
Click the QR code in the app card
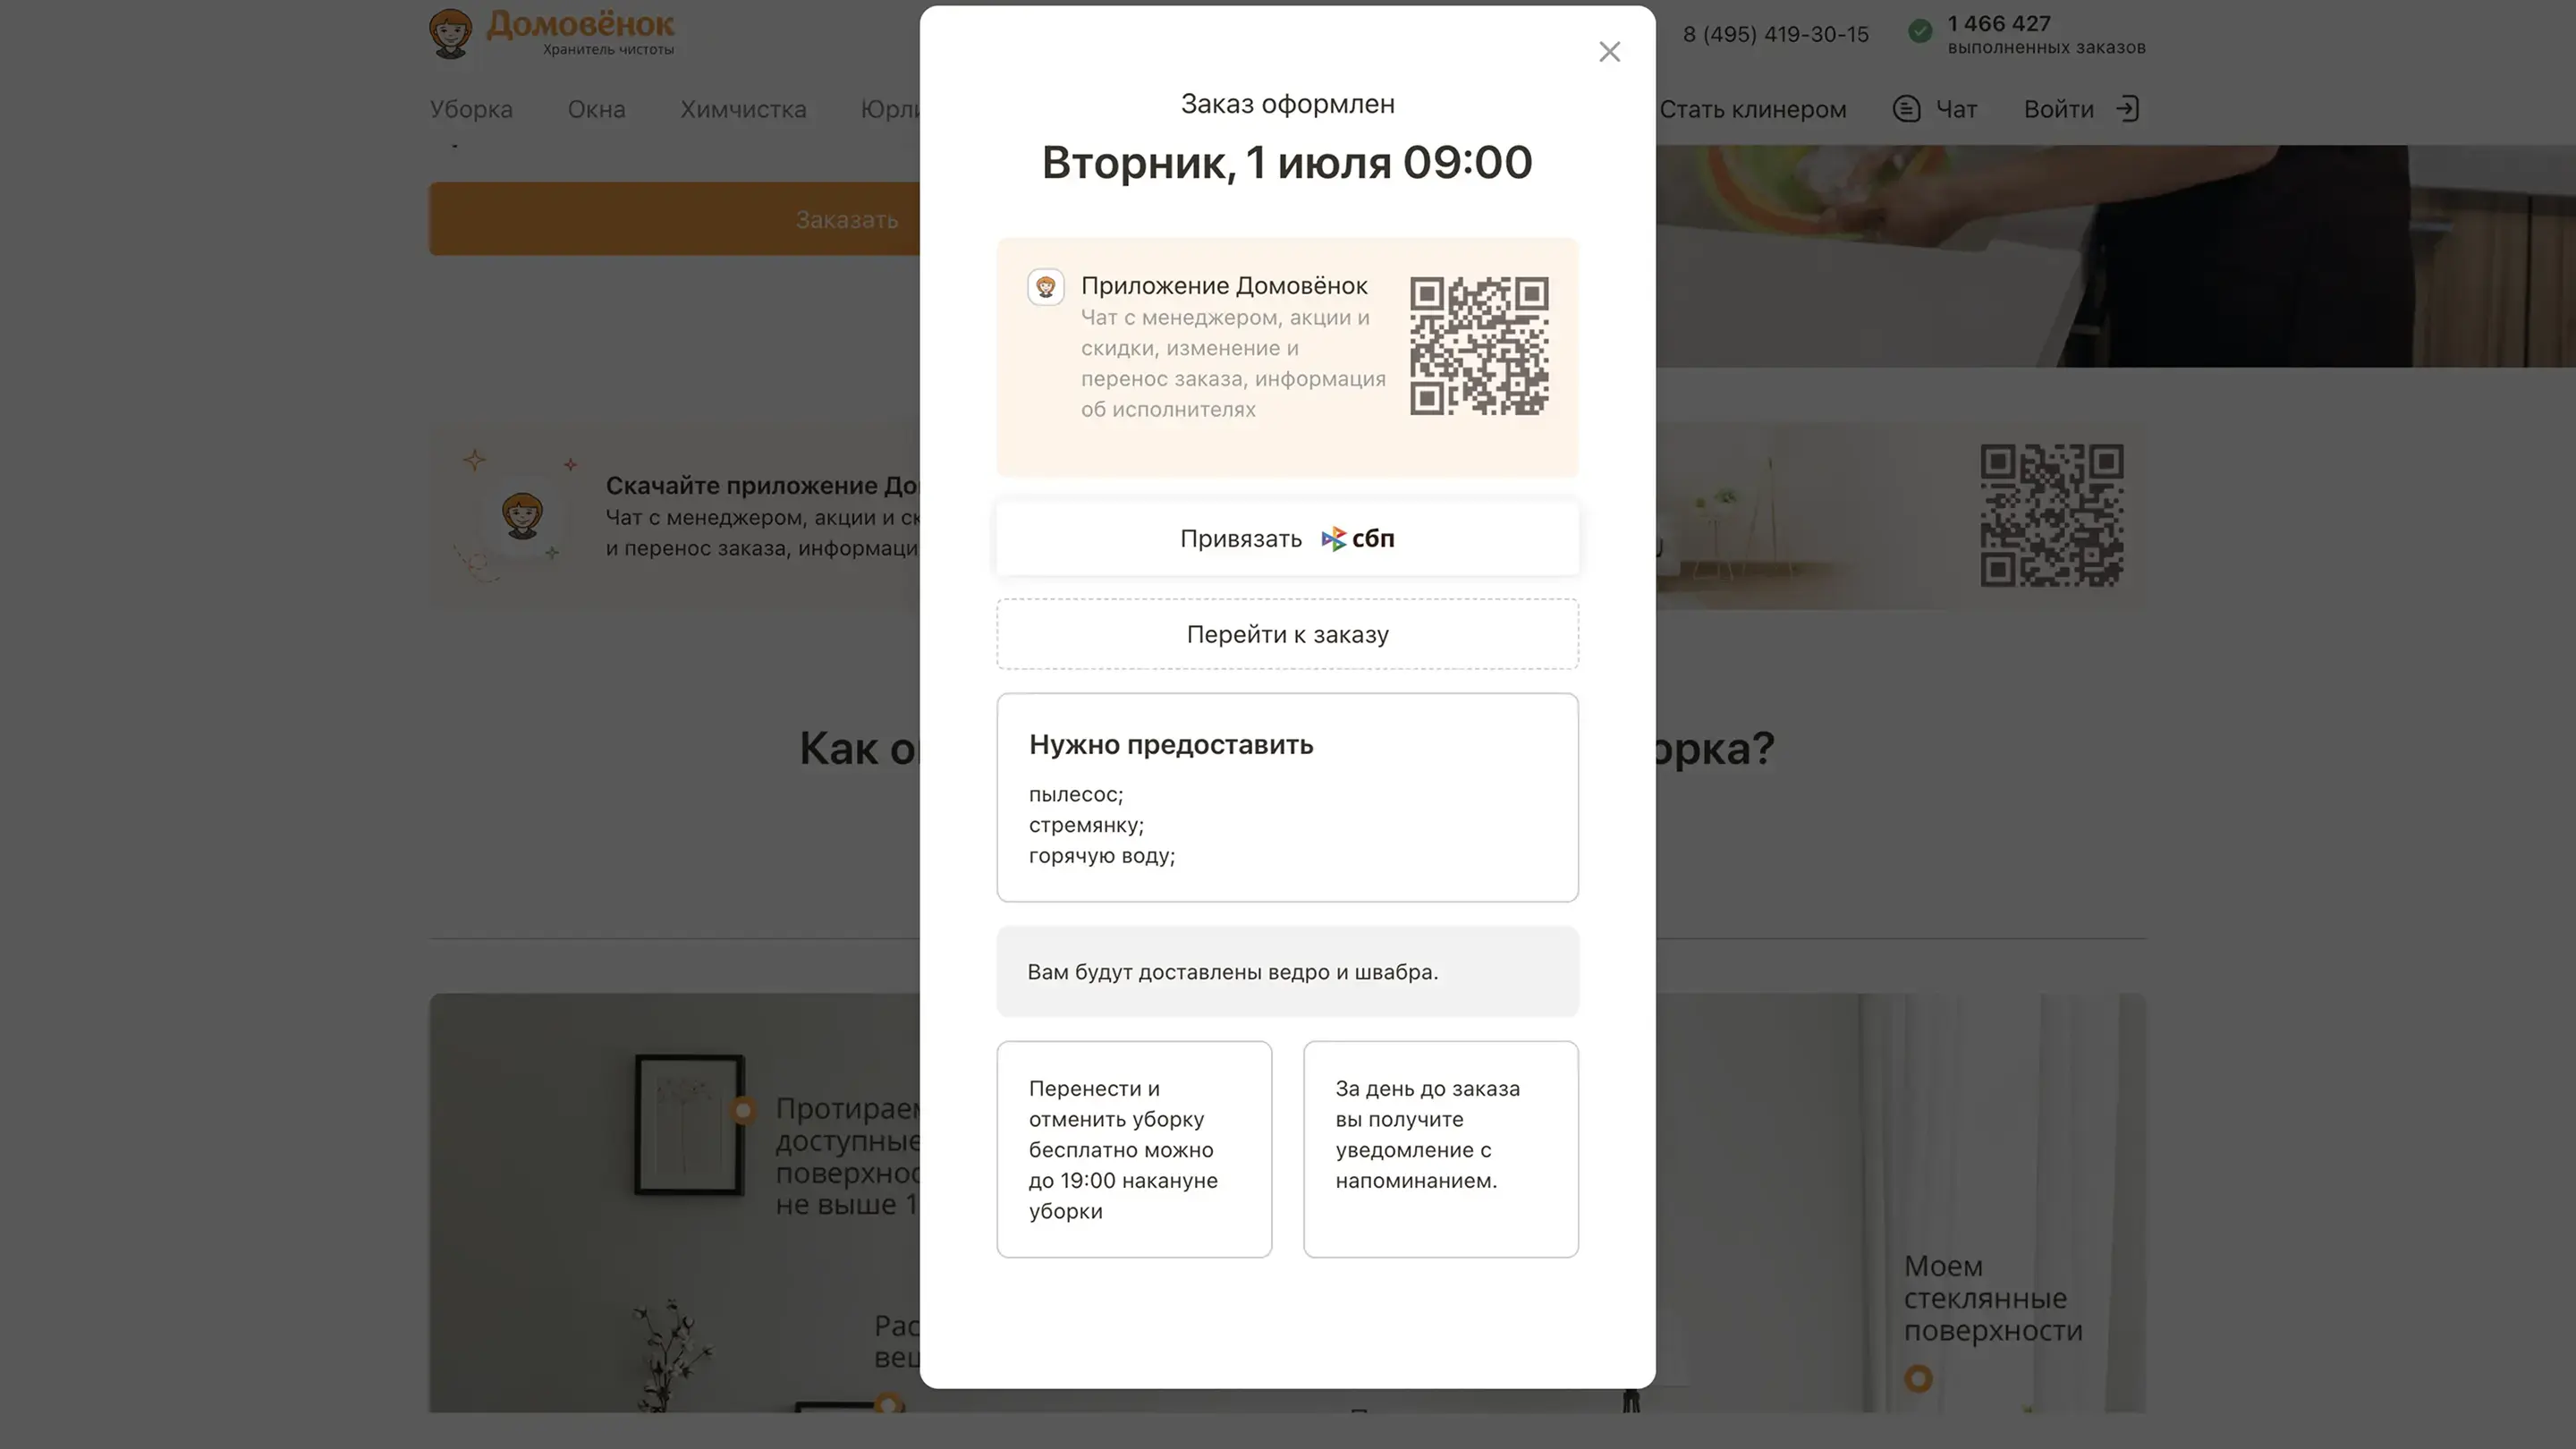tap(1479, 345)
